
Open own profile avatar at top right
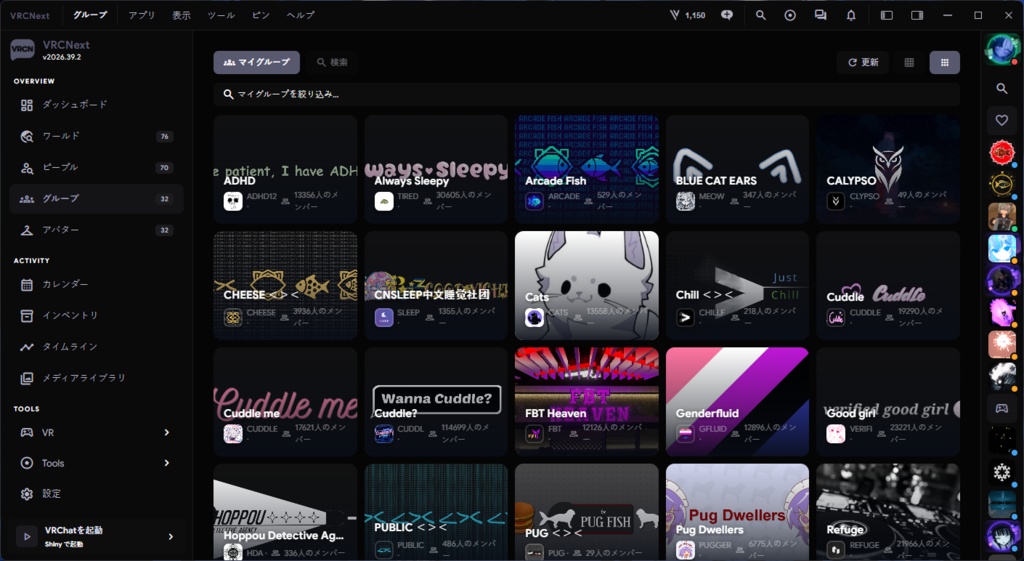click(x=1001, y=49)
